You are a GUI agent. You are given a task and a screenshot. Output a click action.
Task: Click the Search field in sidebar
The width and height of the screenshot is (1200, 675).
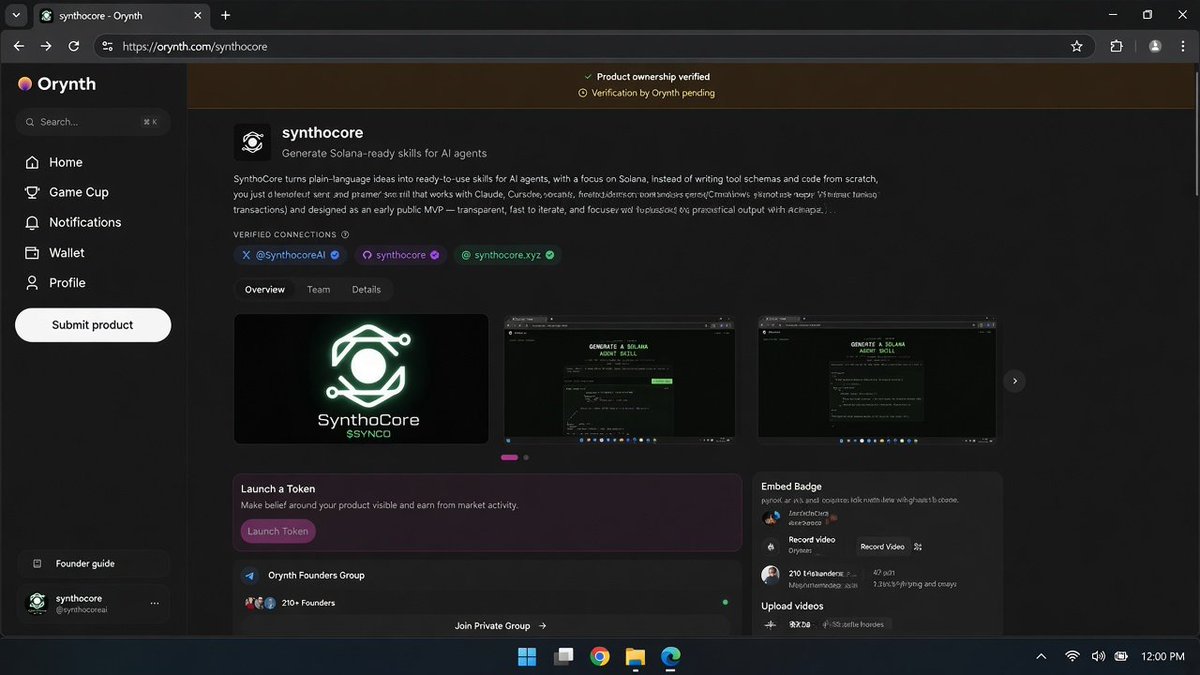(93, 122)
